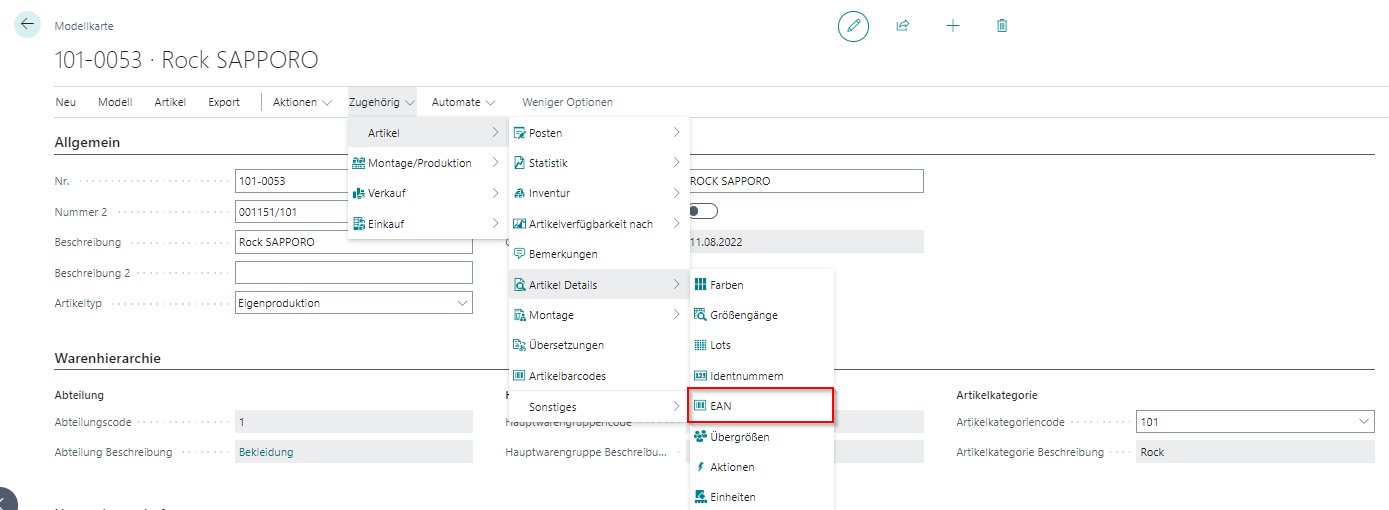Click the Beschreibung 2 input field
1389x510 pixels.
point(353,272)
